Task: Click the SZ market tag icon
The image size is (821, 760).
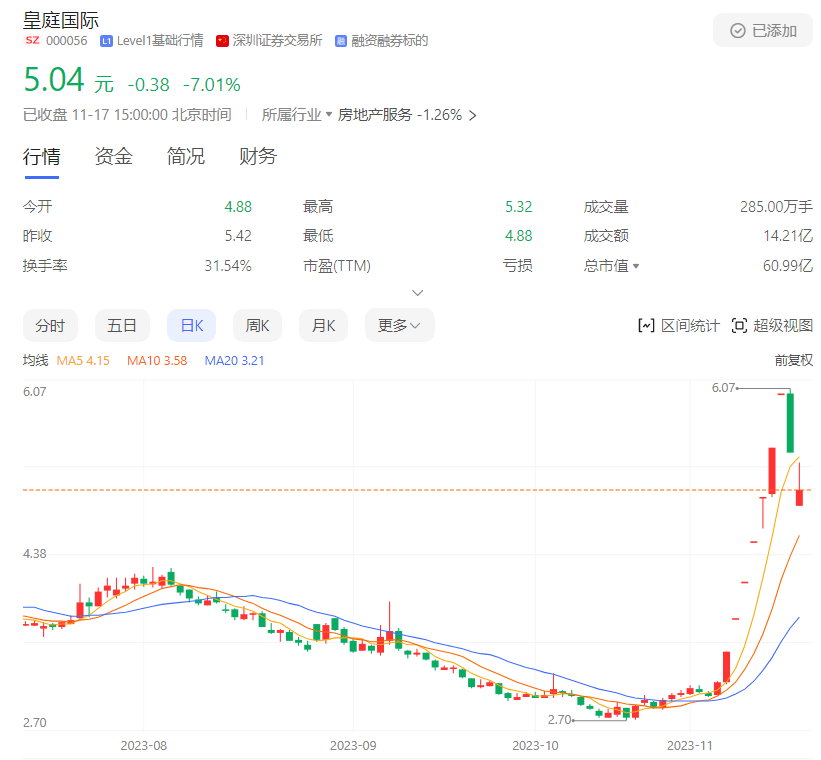Action: tap(31, 41)
